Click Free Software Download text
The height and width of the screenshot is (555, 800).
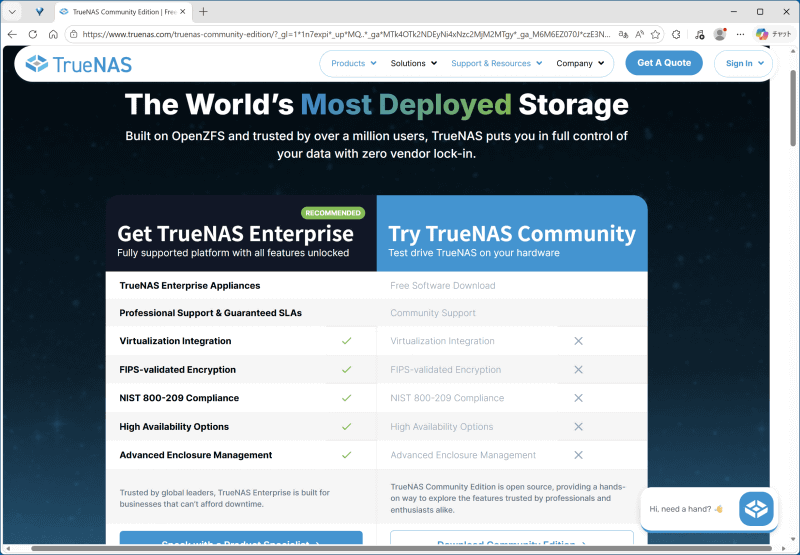[442, 286]
